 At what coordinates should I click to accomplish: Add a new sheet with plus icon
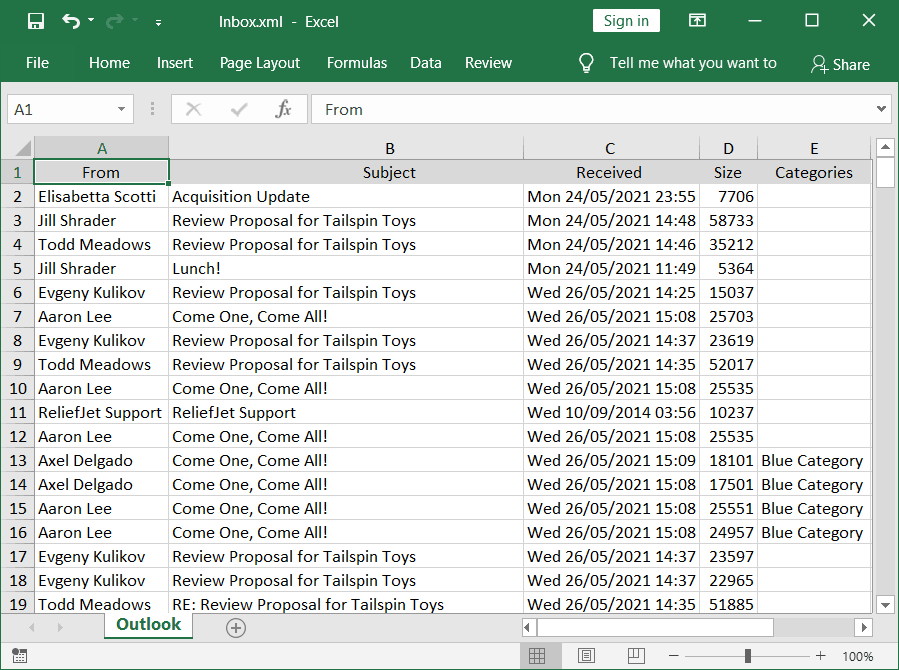click(236, 628)
